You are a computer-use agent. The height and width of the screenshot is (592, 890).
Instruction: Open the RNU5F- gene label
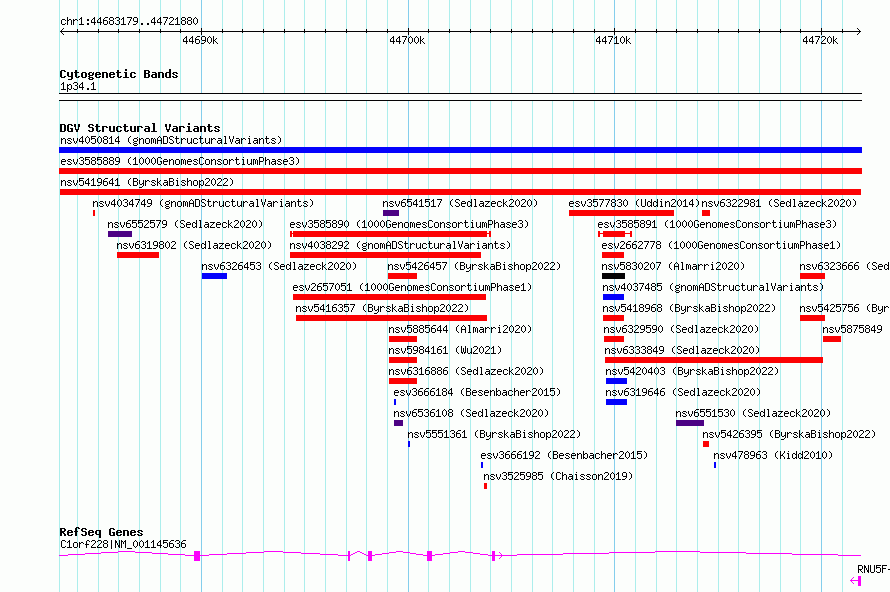coord(874,569)
